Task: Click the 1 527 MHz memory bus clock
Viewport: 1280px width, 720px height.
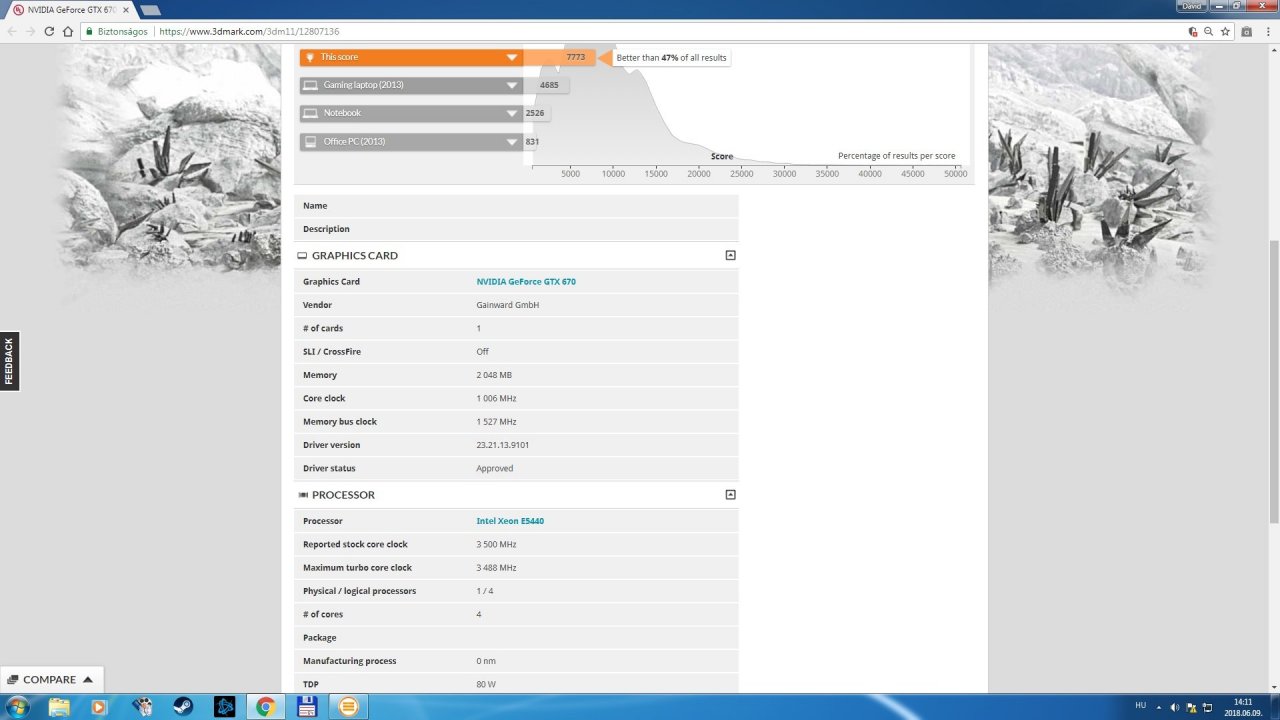Action: pos(496,422)
